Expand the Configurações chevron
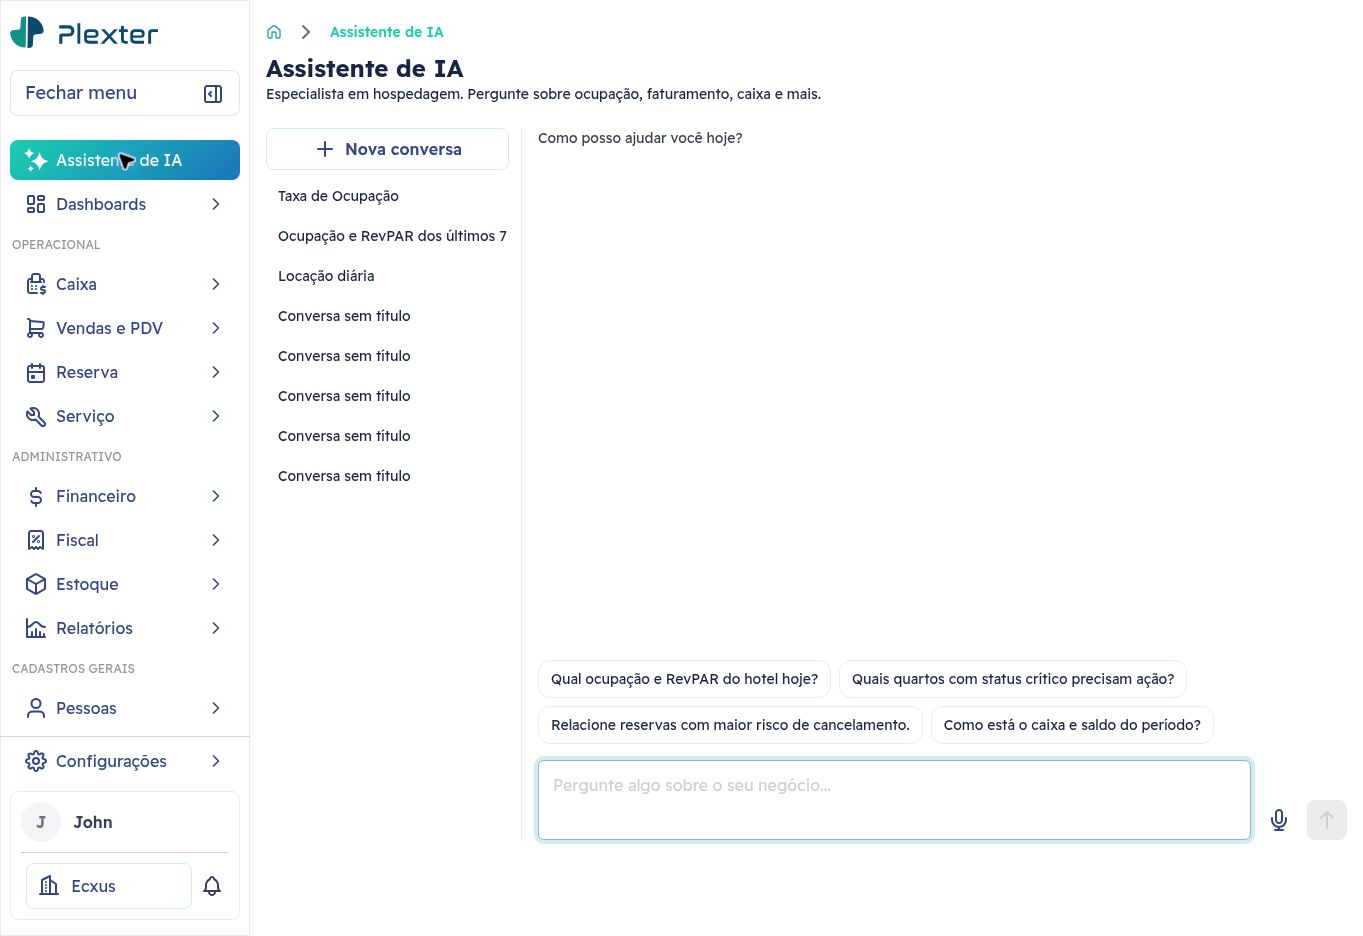This screenshot has height=936, width=1363. pyautogui.click(x=216, y=761)
